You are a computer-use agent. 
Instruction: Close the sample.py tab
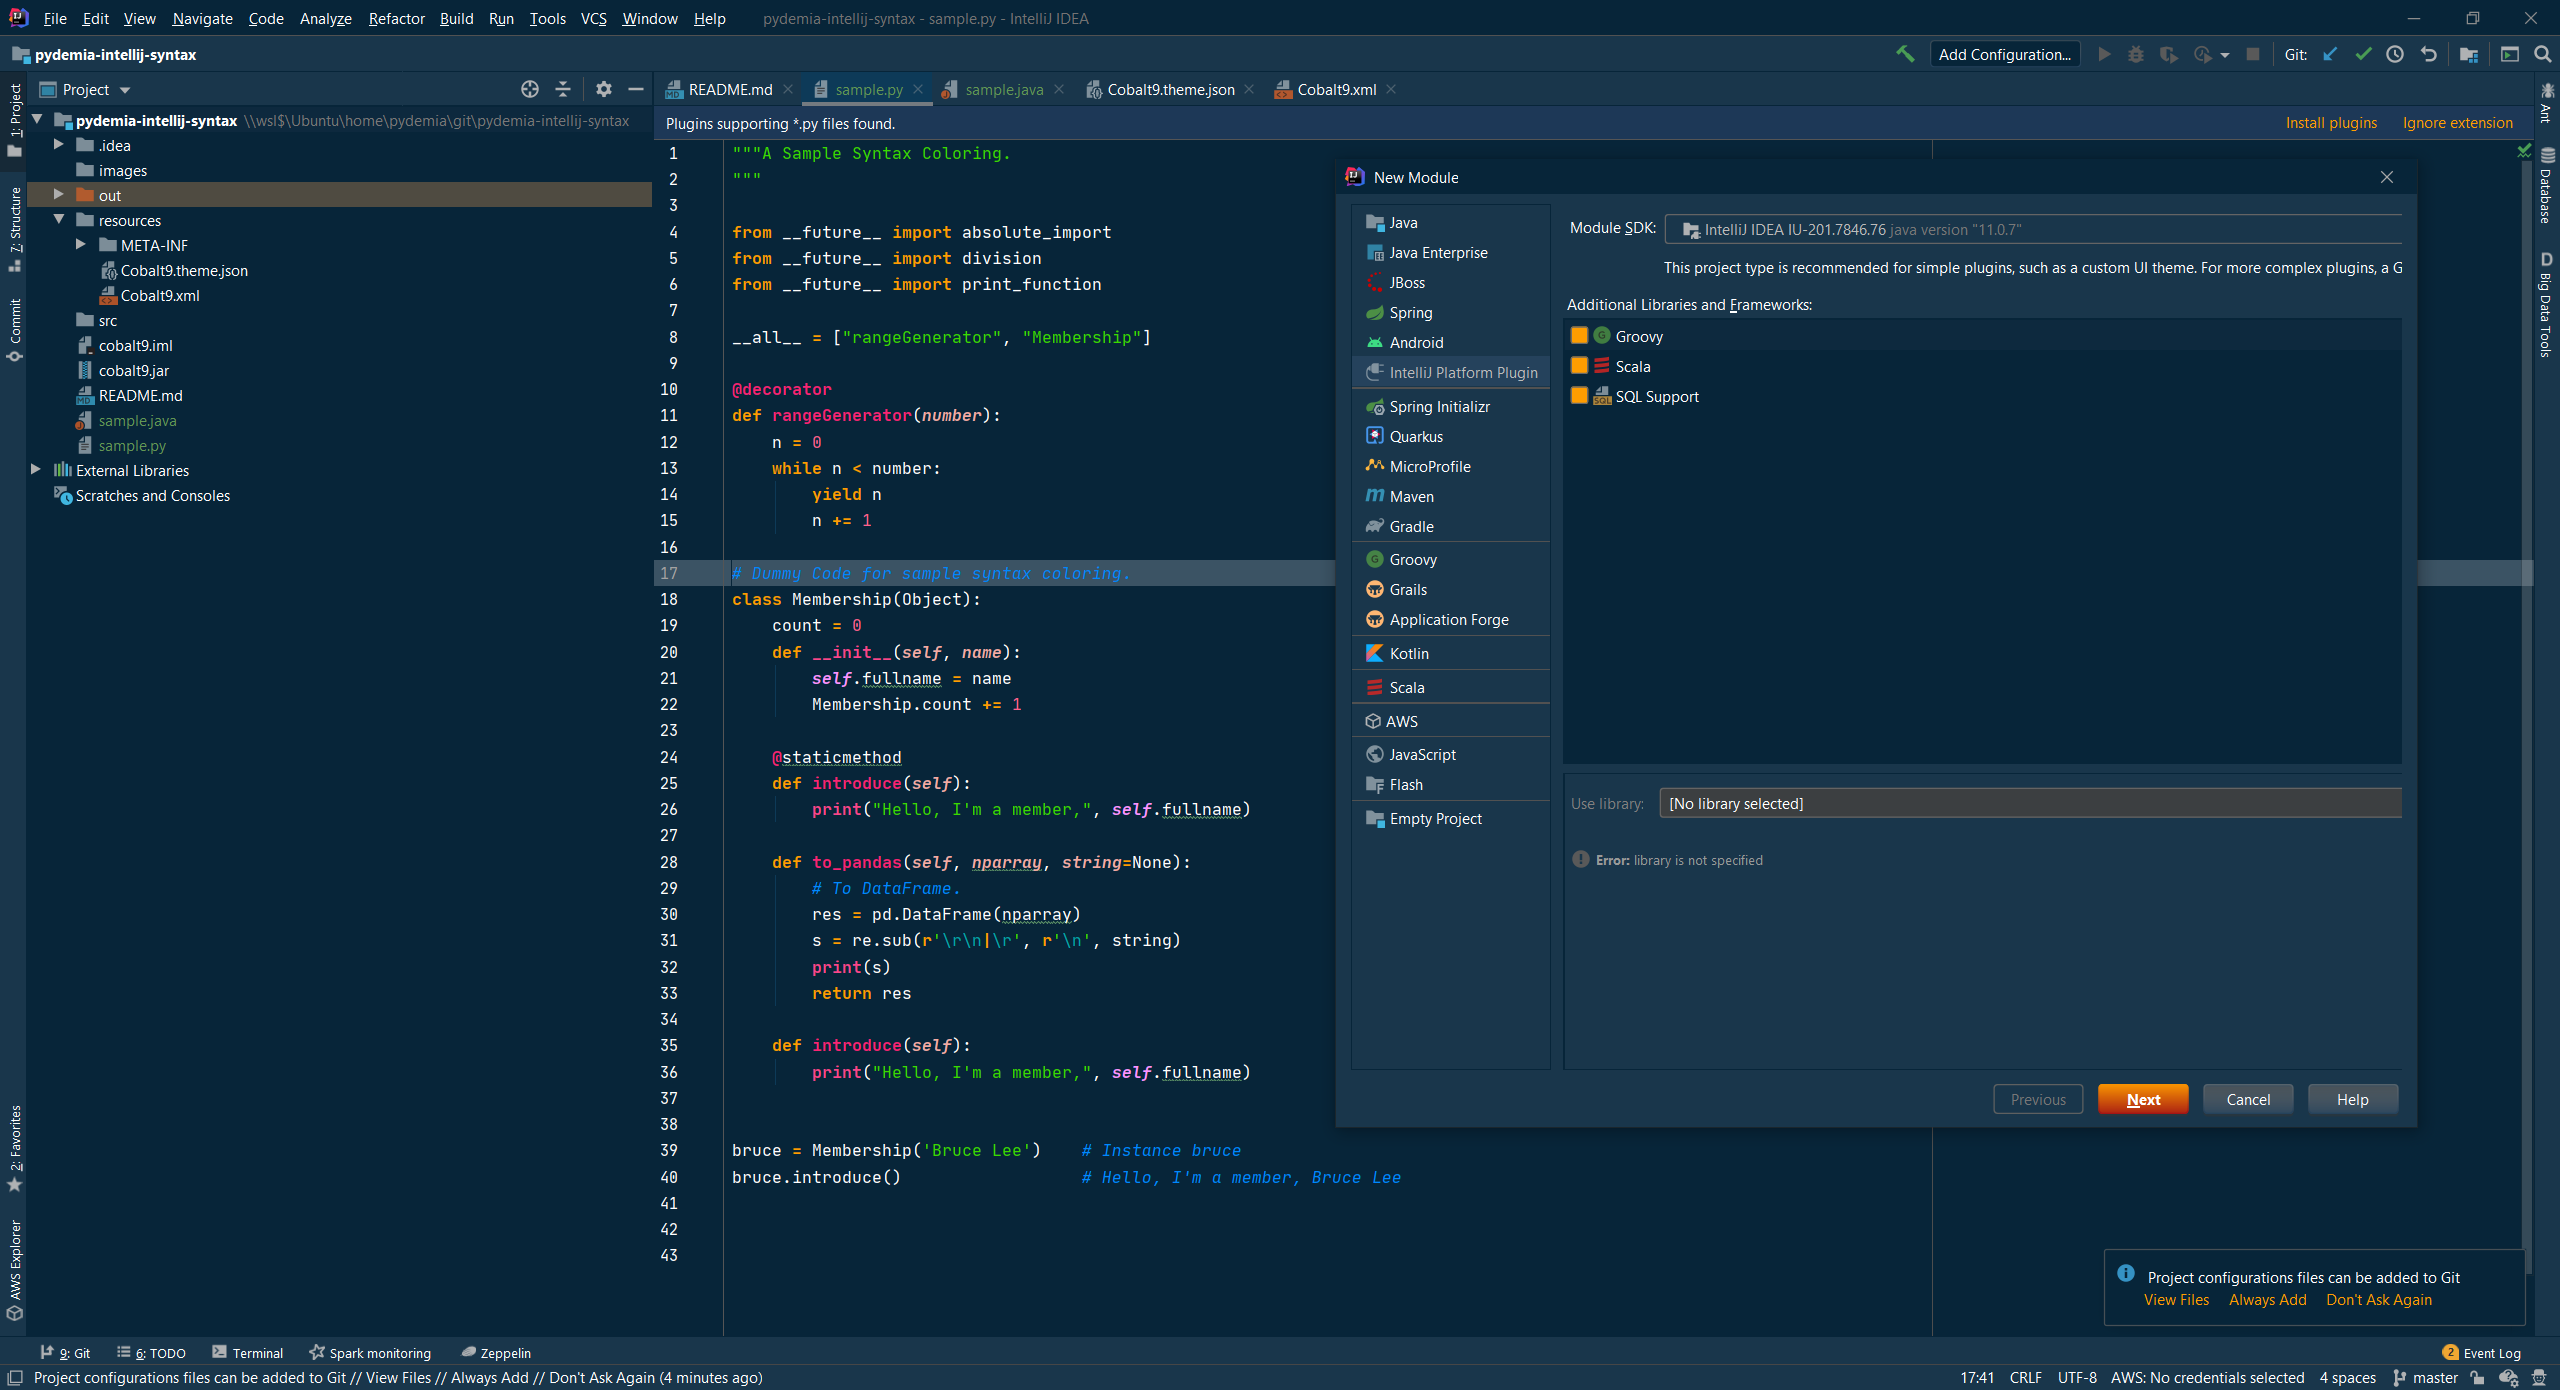918,89
